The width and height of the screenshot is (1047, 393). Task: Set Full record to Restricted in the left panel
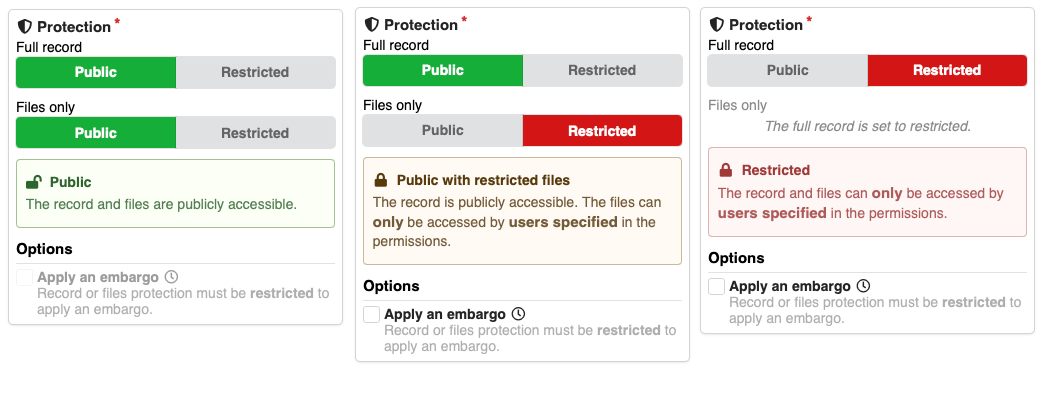click(x=255, y=72)
